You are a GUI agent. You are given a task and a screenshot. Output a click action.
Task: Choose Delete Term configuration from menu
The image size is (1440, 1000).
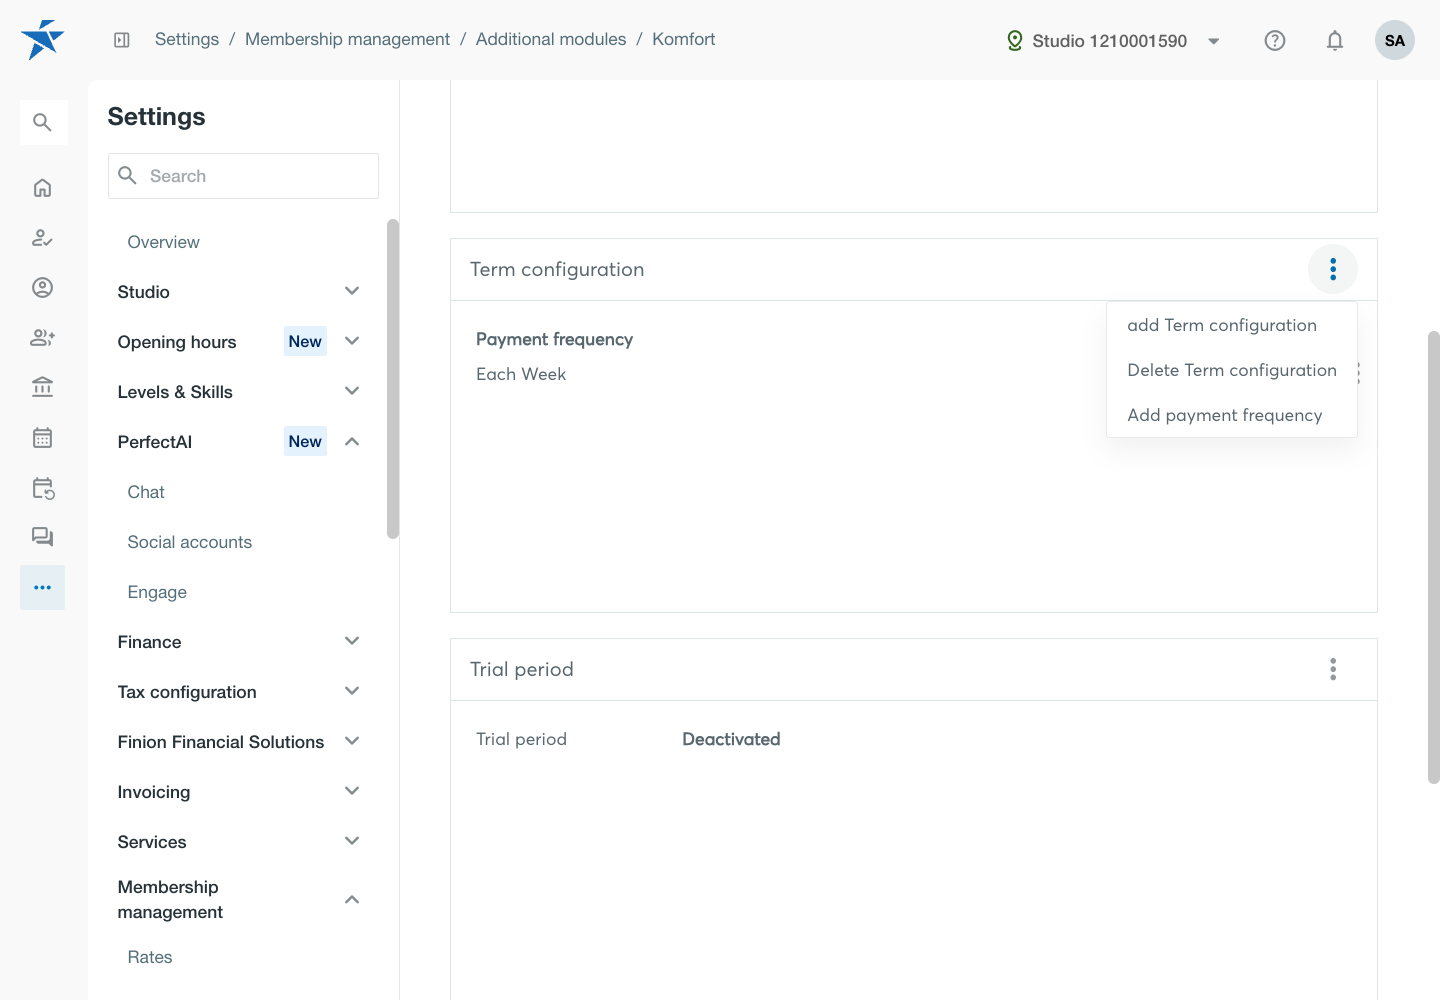click(x=1232, y=370)
